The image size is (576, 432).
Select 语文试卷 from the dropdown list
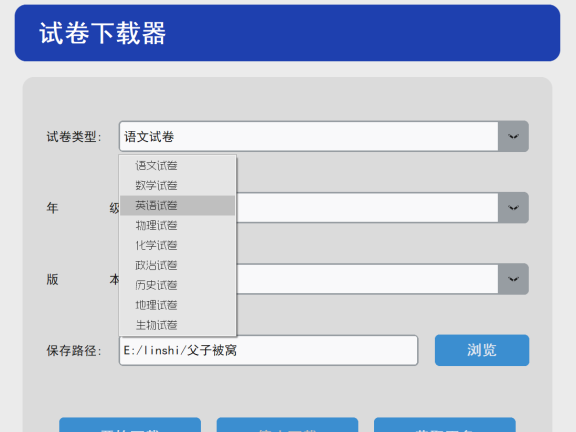point(177,166)
